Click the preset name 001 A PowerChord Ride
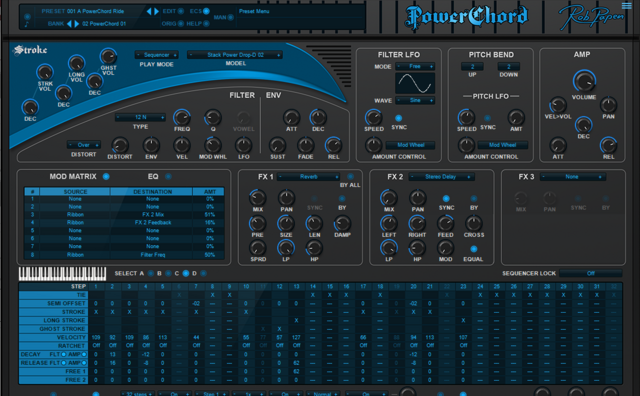Image resolution: width=640 pixels, height=396 pixels. point(95,11)
